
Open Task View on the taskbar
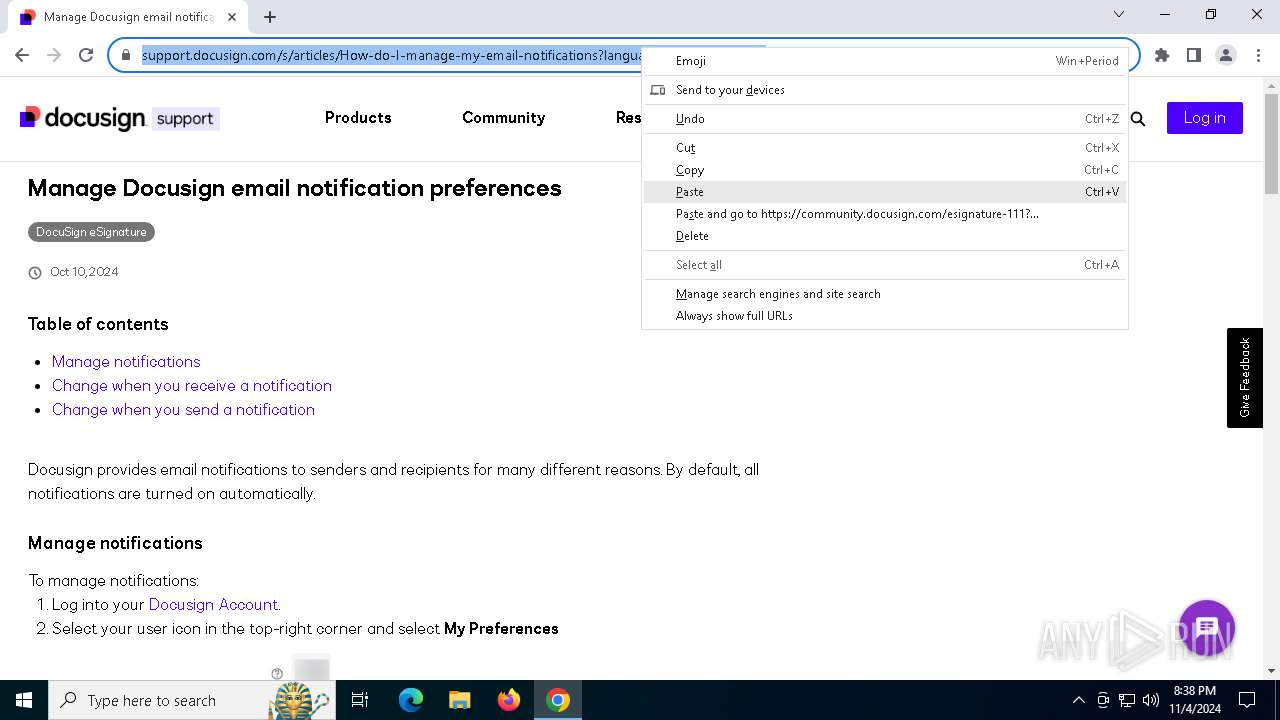tap(361, 700)
